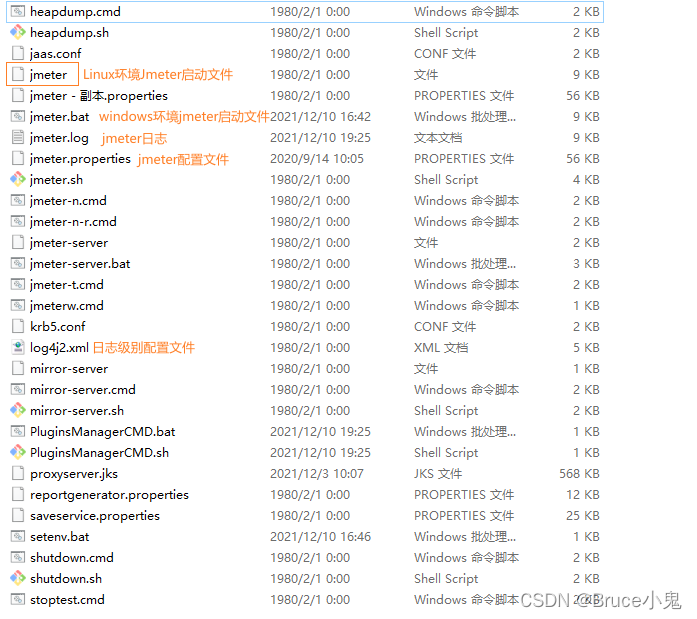Select the PluginsManagerCMD.sh file name

point(100,452)
